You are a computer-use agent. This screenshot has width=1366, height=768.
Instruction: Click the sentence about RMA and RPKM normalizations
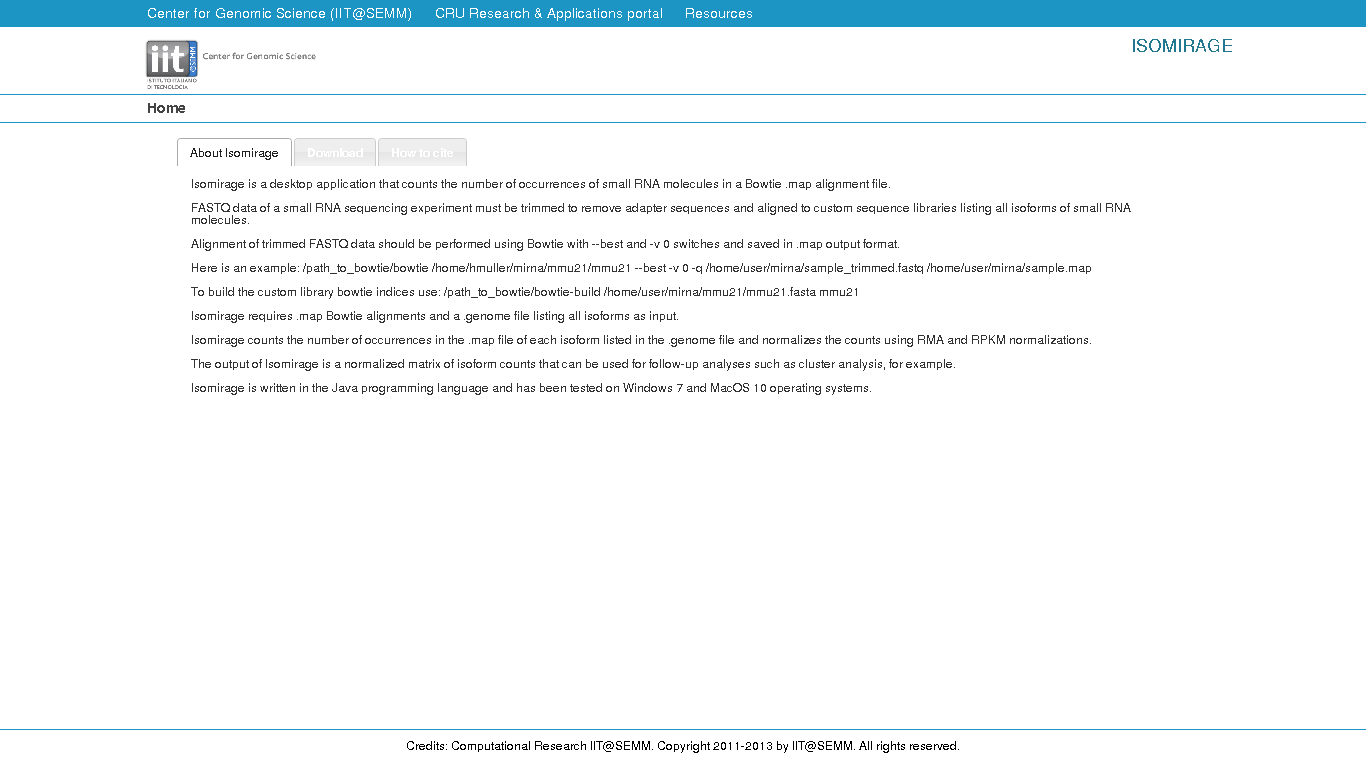[x=640, y=340]
